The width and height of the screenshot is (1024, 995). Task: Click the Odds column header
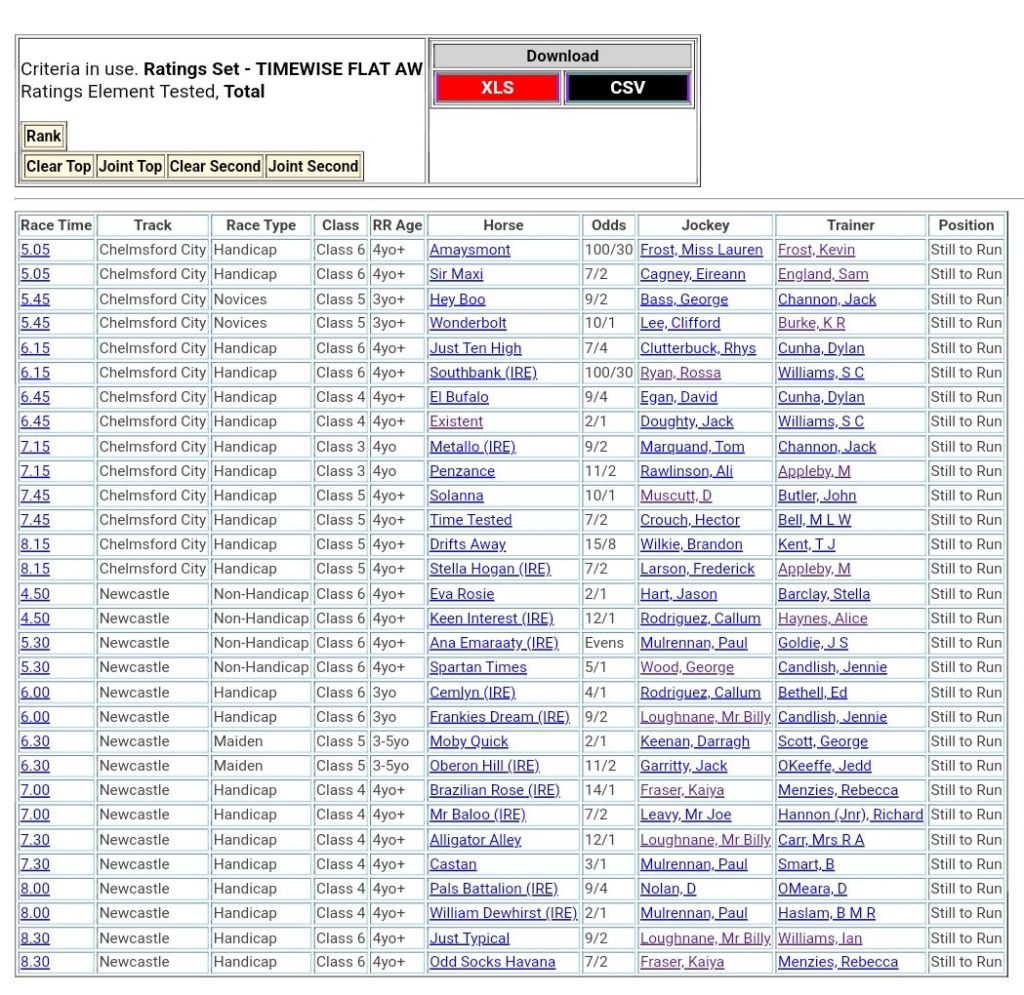click(608, 225)
